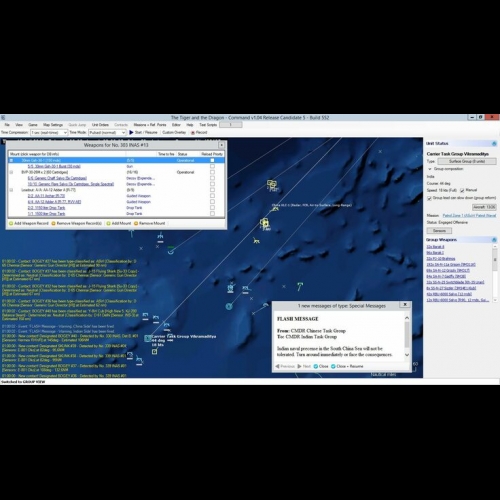Open the Editor menu
Viewport: 500px width, 500px height.
coord(176,125)
